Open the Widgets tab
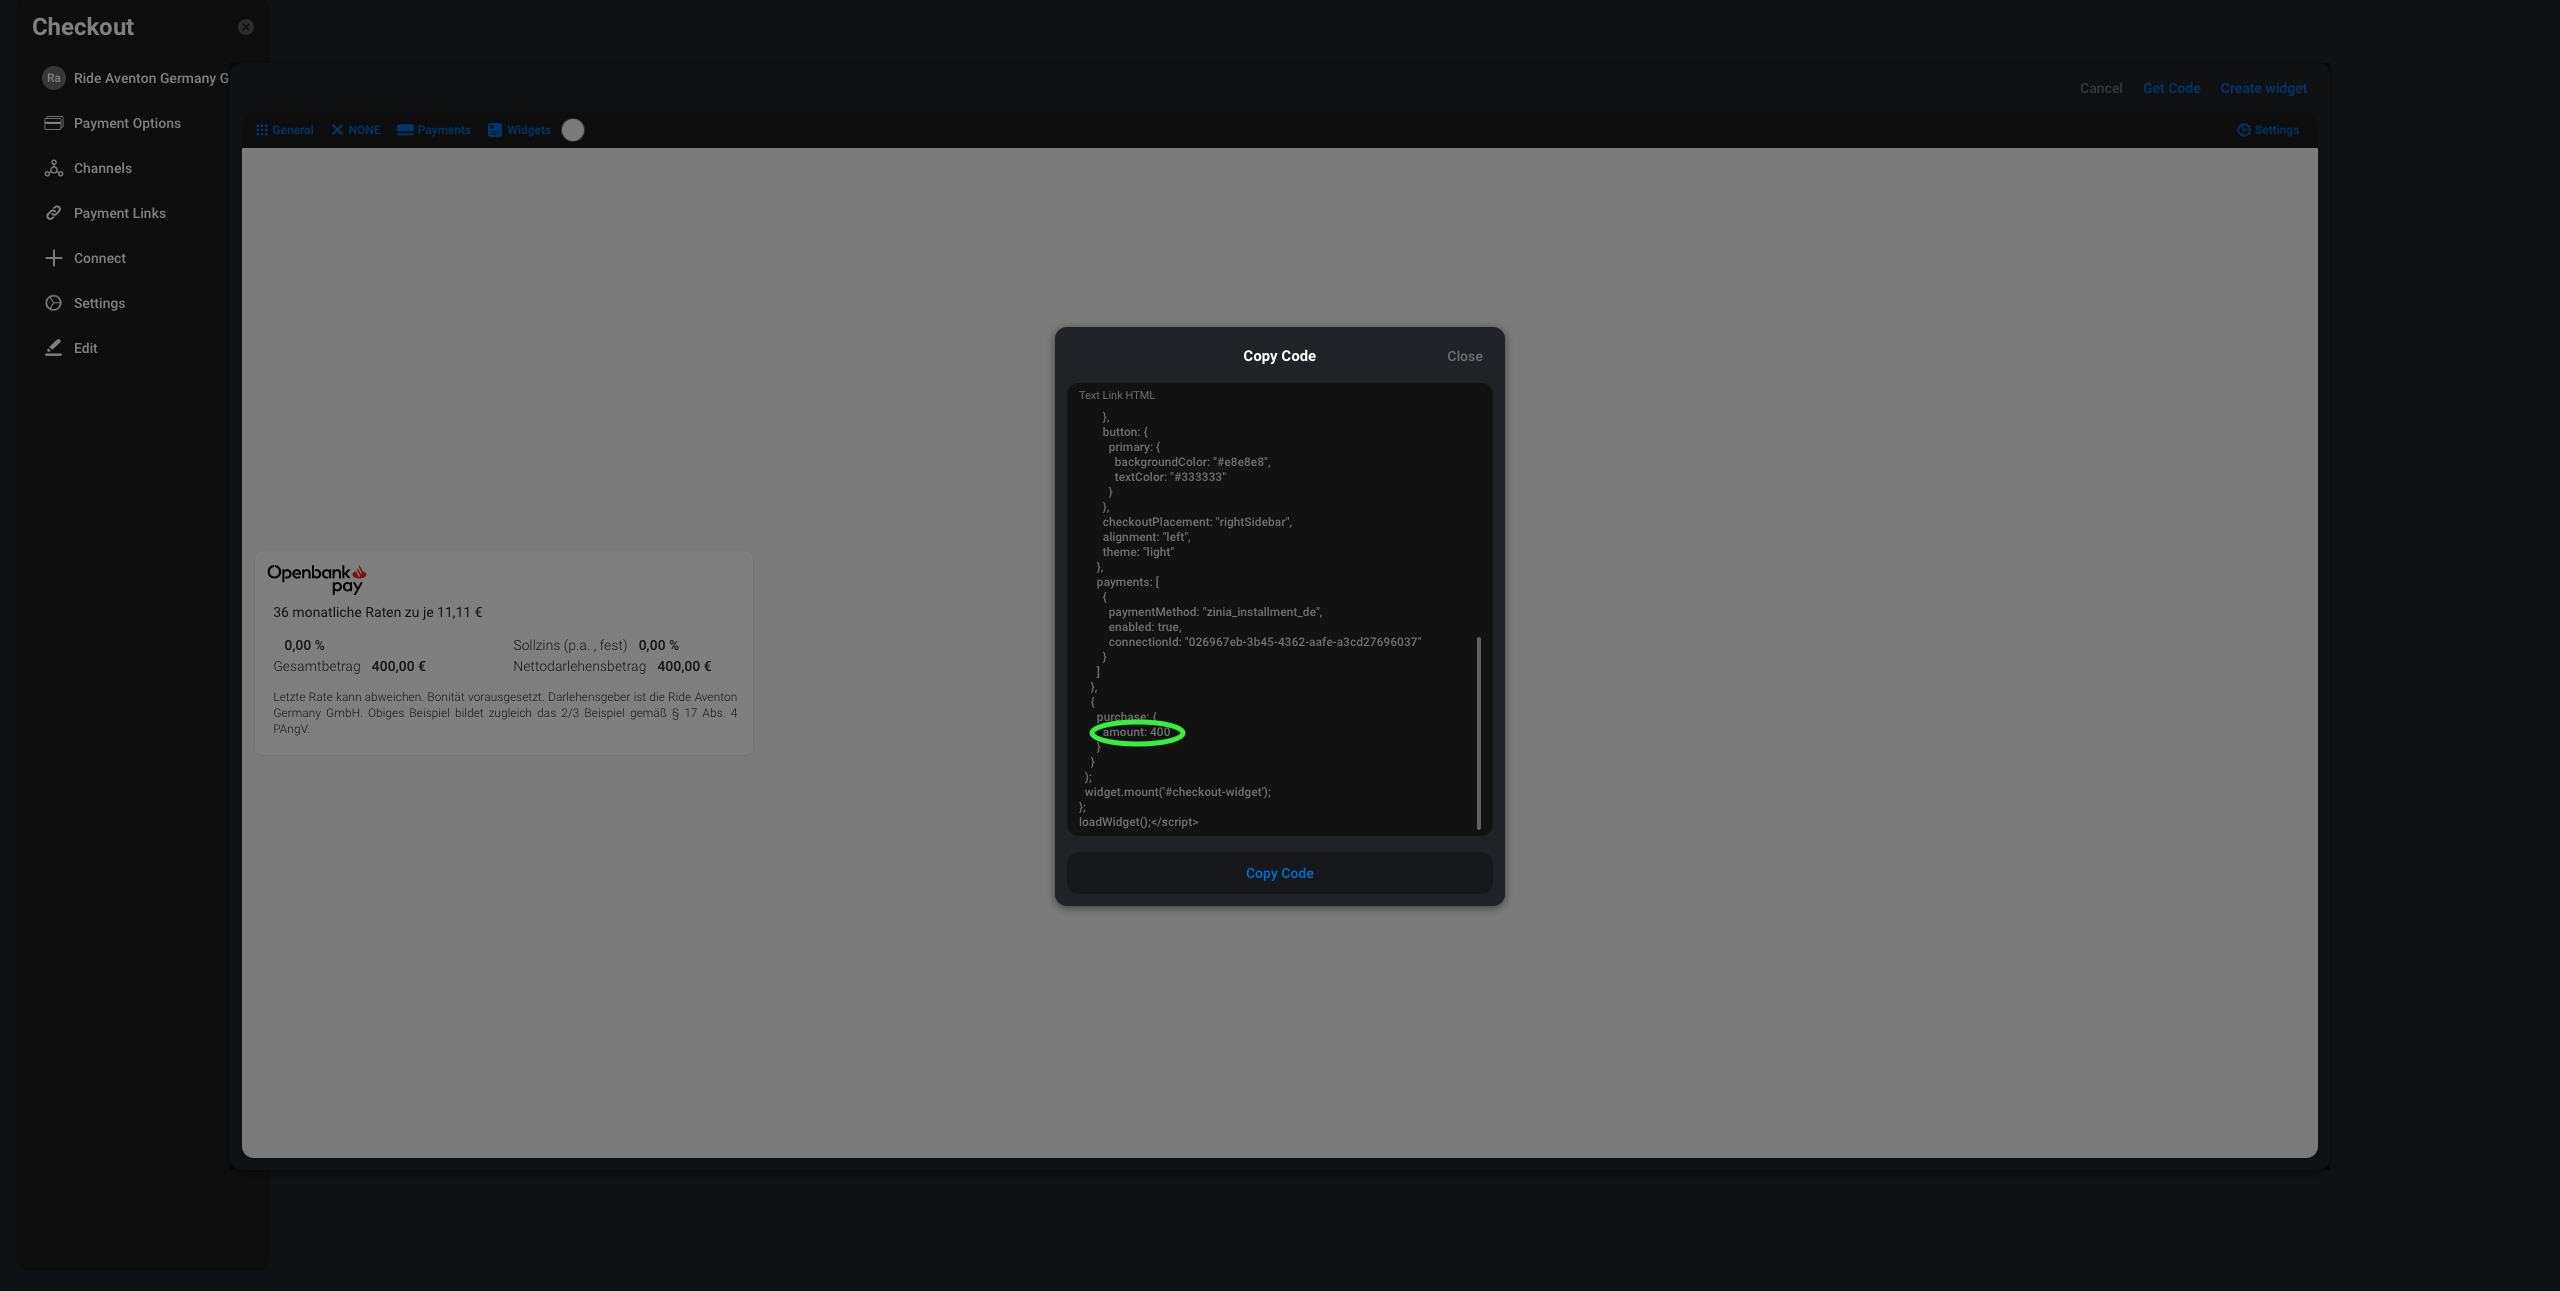Image resolution: width=2560 pixels, height=1291 pixels. click(x=519, y=130)
